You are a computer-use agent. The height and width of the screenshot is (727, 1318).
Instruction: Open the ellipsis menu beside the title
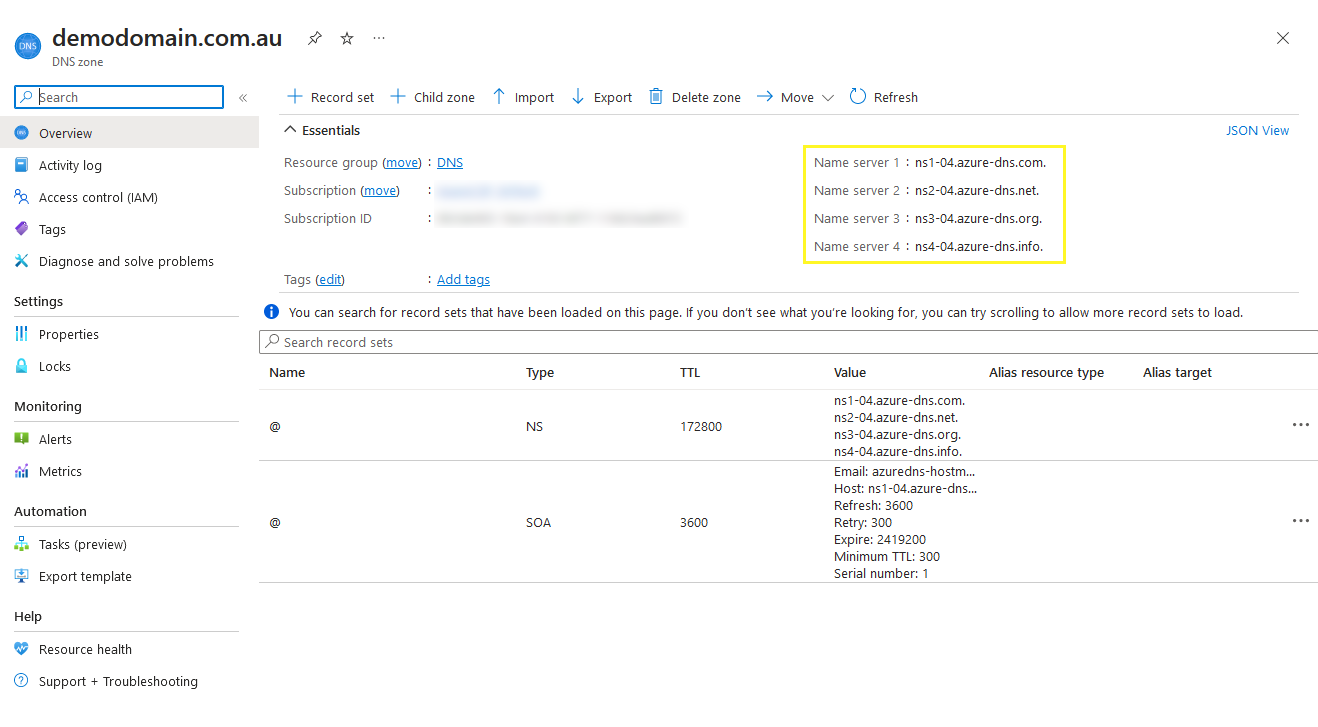379,38
